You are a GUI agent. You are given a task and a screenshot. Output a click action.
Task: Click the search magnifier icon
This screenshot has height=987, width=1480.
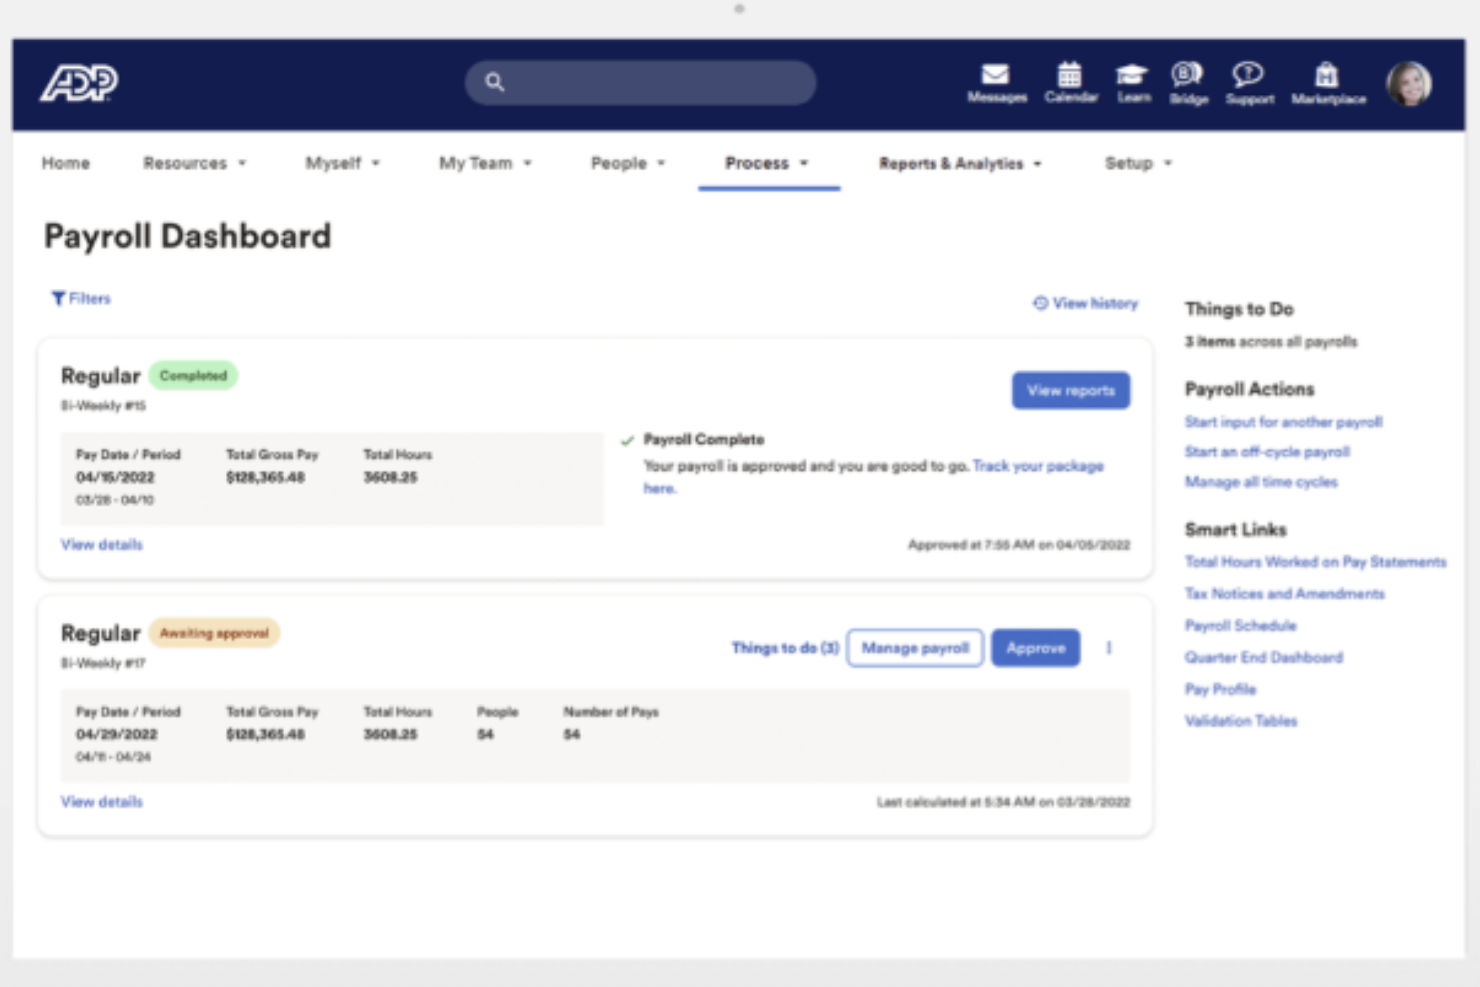493,82
